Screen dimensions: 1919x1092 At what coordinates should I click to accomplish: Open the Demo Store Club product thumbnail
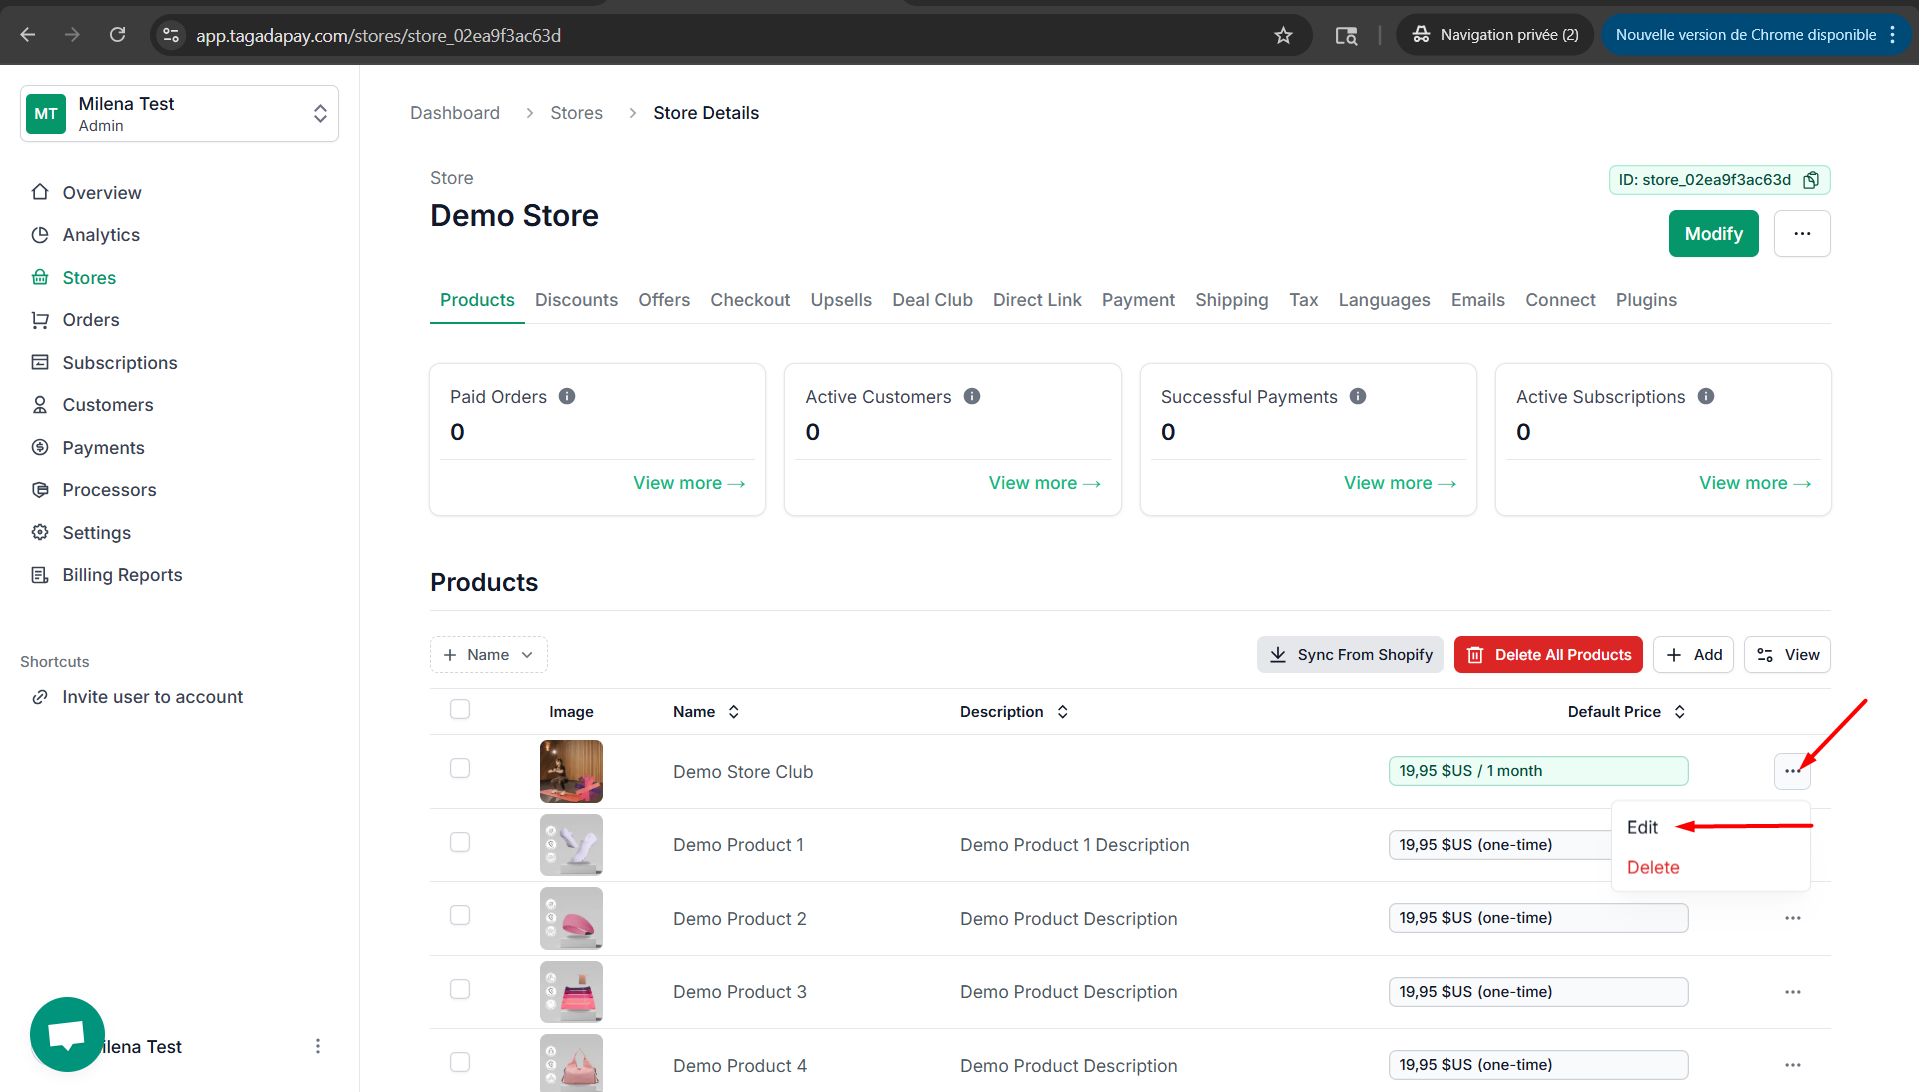point(571,771)
